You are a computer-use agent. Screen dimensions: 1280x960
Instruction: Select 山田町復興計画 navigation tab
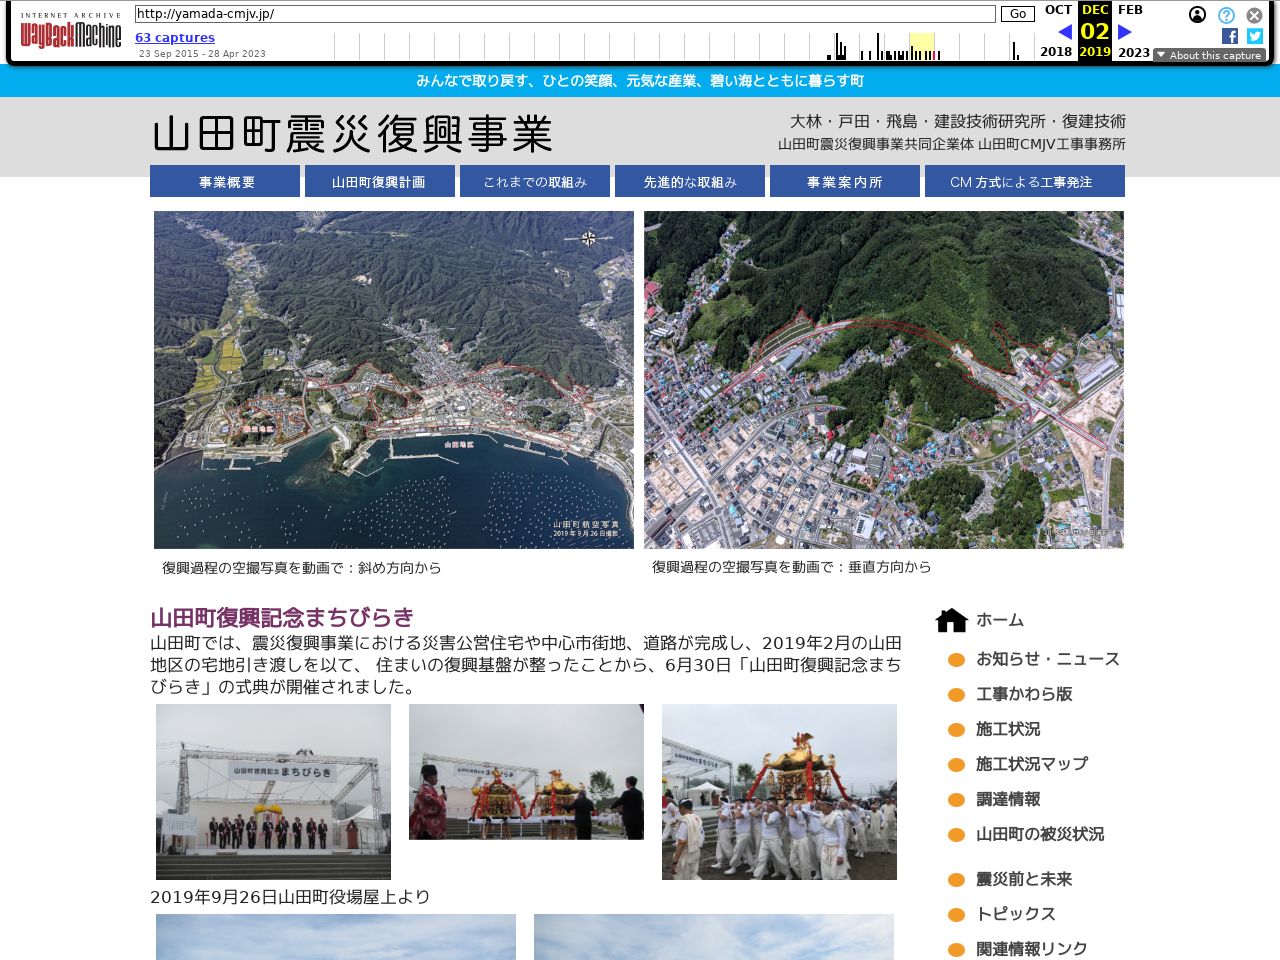(379, 182)
